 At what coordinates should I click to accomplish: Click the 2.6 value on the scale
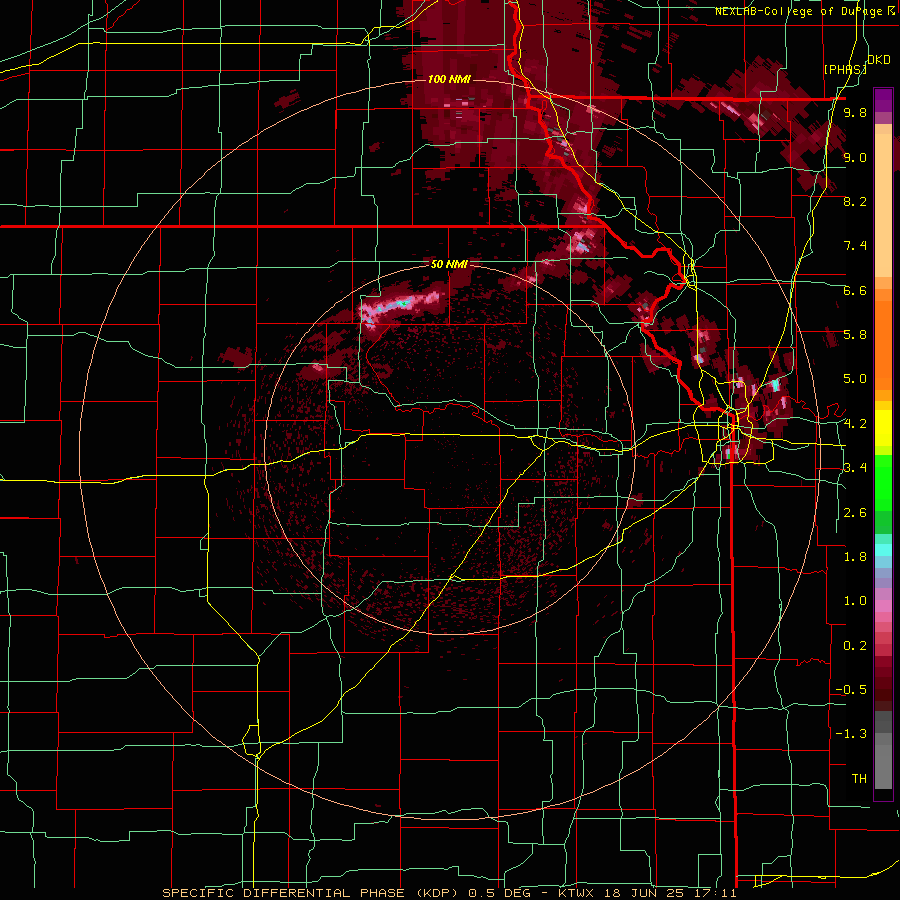coord(855,513)
